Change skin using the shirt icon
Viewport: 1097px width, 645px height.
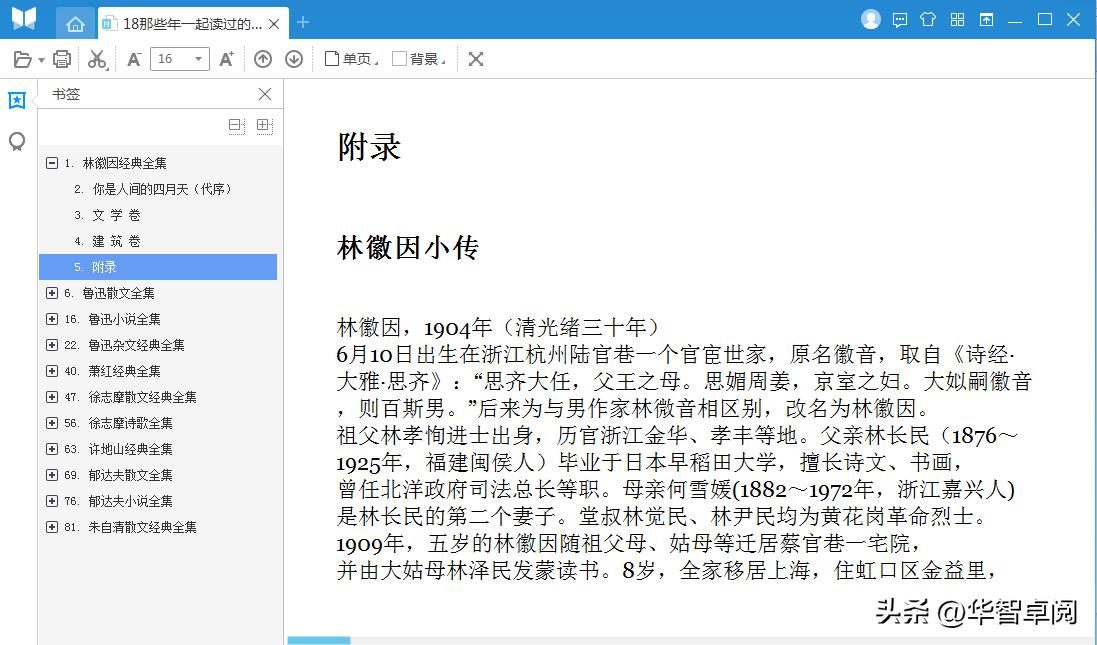(929, 19)
